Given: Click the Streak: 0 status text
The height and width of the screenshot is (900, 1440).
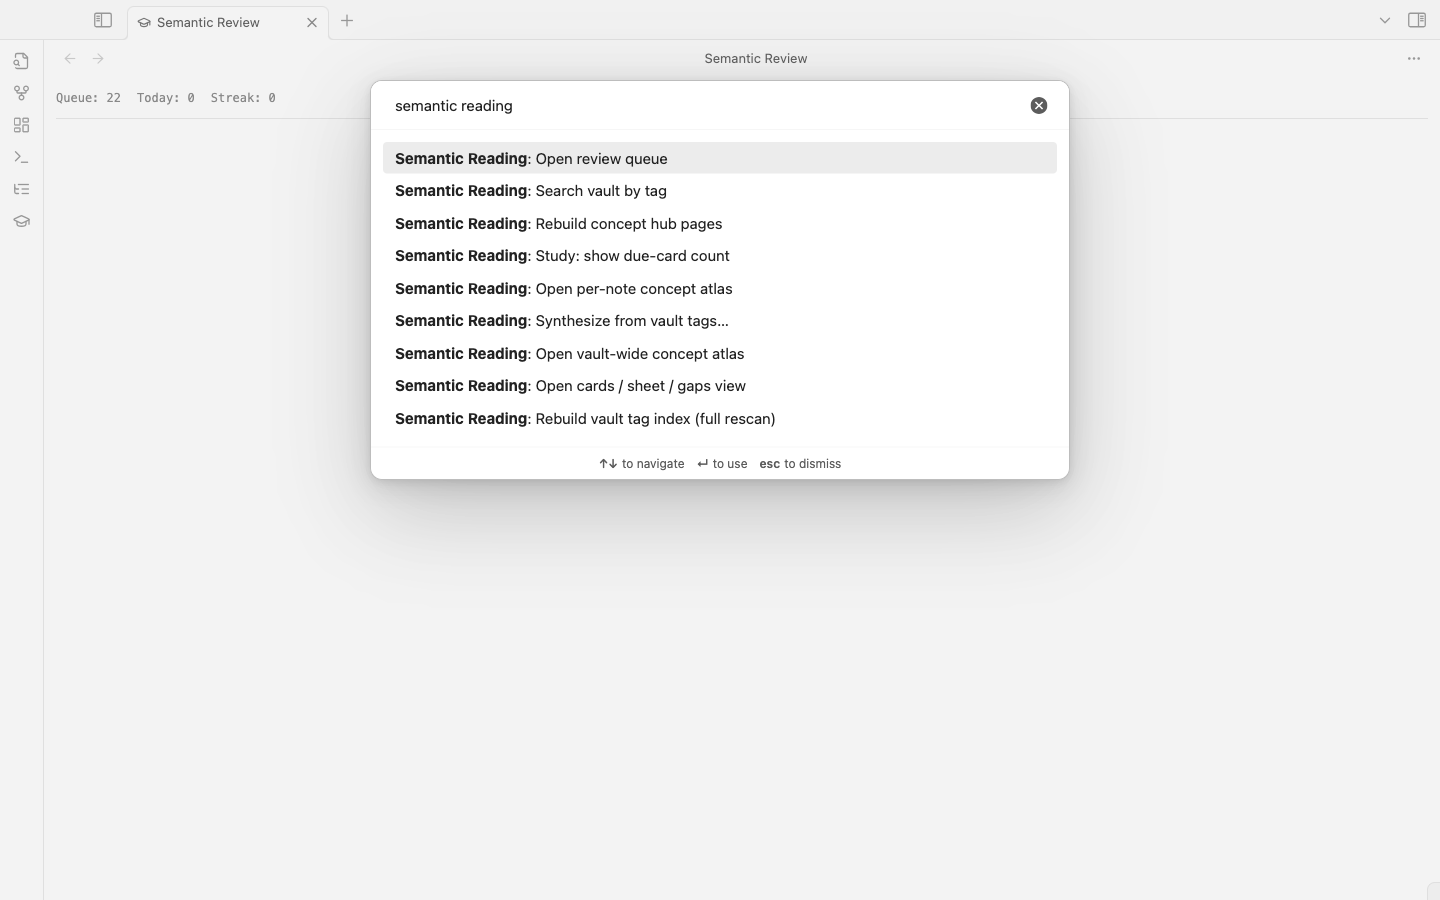Looking at the screenshot, I should tap(243, 98).
